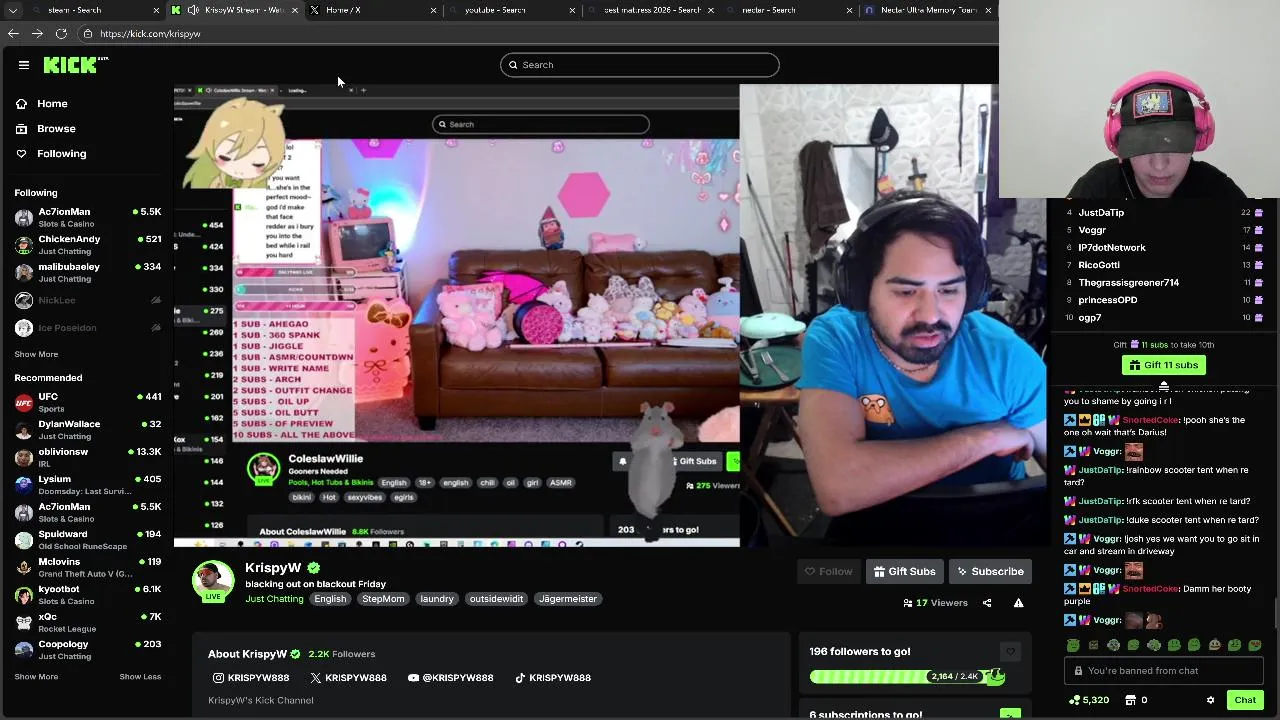Image resolution: width=1280 pixels, height=720 pixels.
Task: Toggle the hamburger sidebar menu
Action: click(x=24, y=65)
